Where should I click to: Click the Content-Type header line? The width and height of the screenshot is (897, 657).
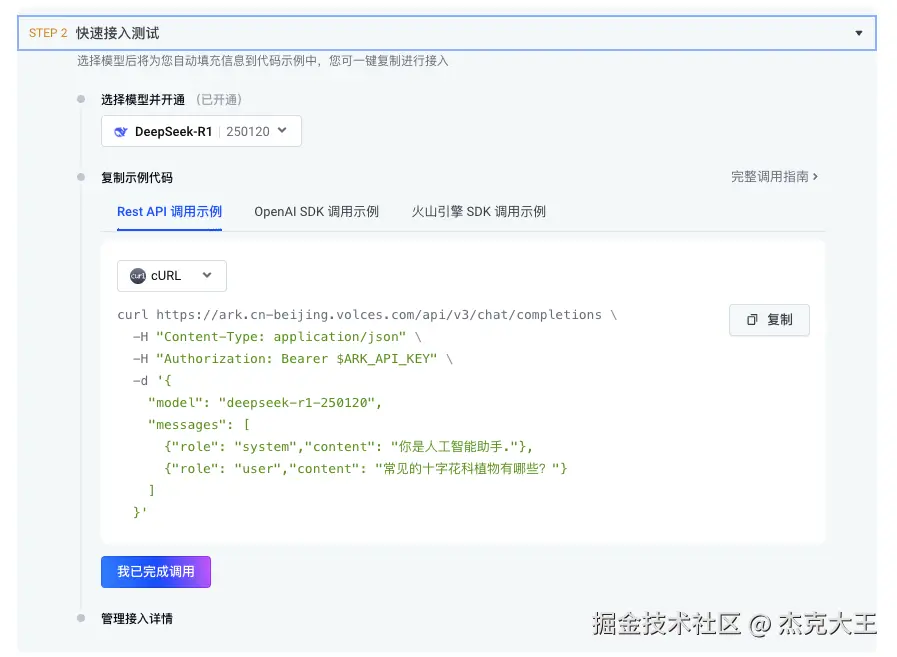[x=277, y=337]
